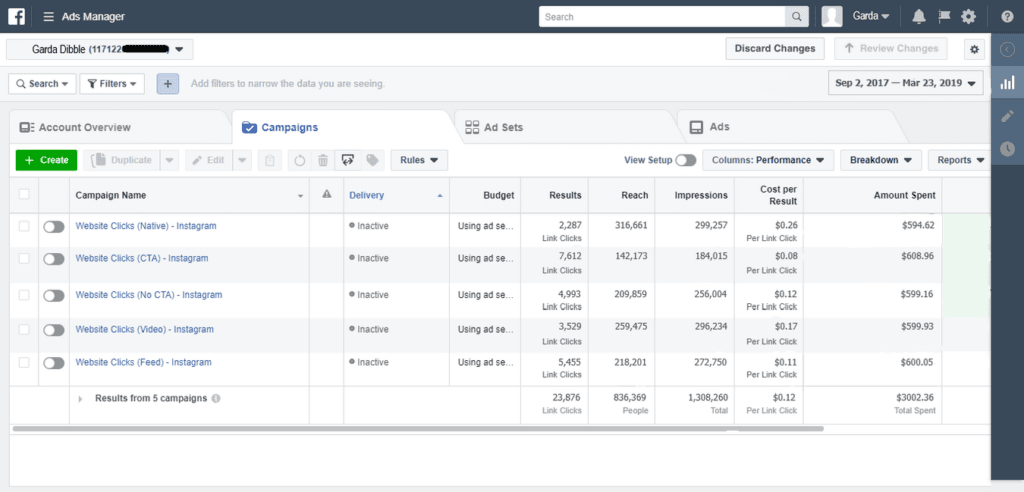The image size is (1024, 492).
Task: Open the history clock icon in sidebar
Action: pyautogui.click(x=1008, y=149)
